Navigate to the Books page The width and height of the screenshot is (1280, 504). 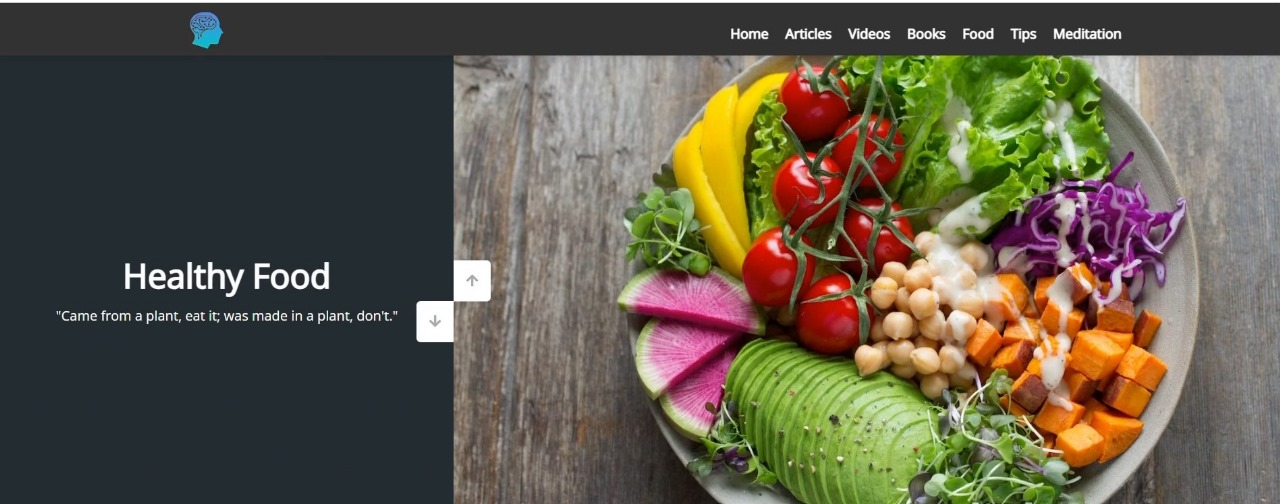pos(926,34)
